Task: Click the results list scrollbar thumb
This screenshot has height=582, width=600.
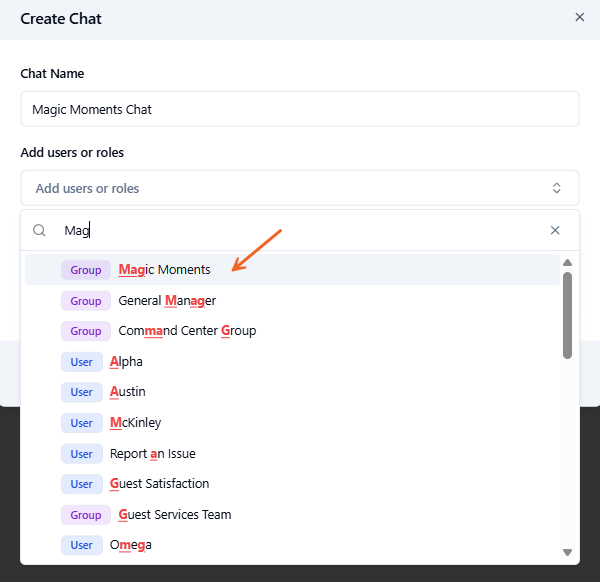Action: pos(567,315)
